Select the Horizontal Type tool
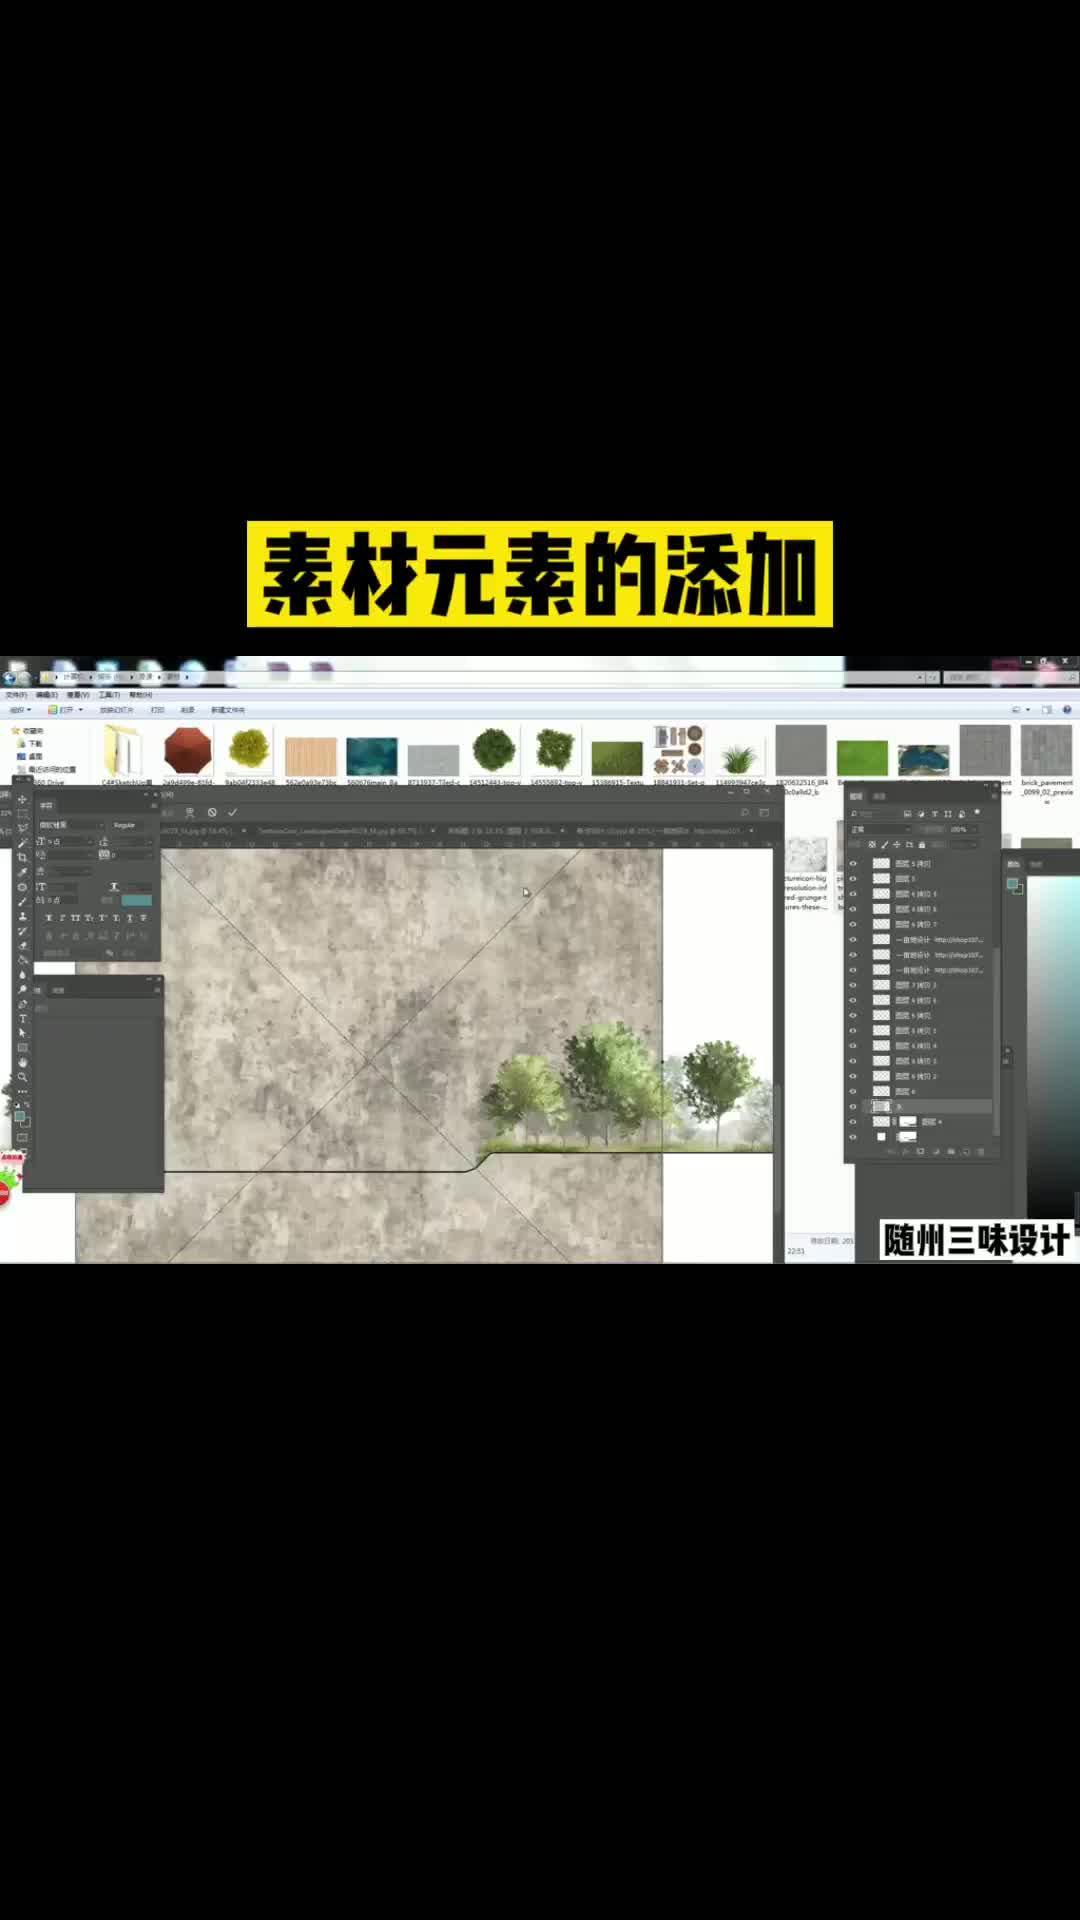 (x=22, y=1019)
